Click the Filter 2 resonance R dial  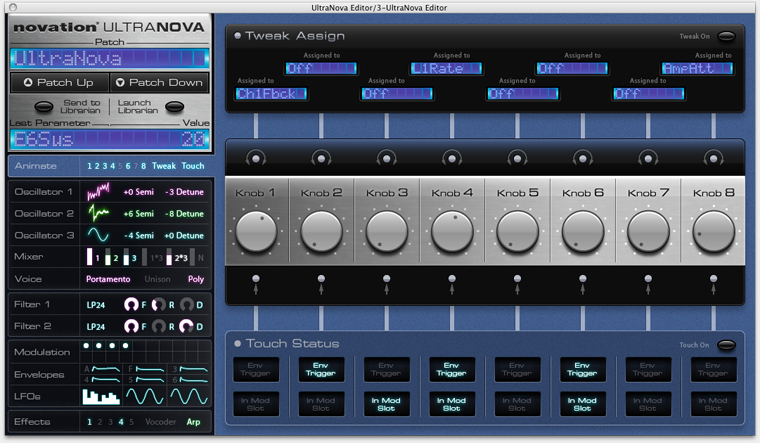click(158, 326)
